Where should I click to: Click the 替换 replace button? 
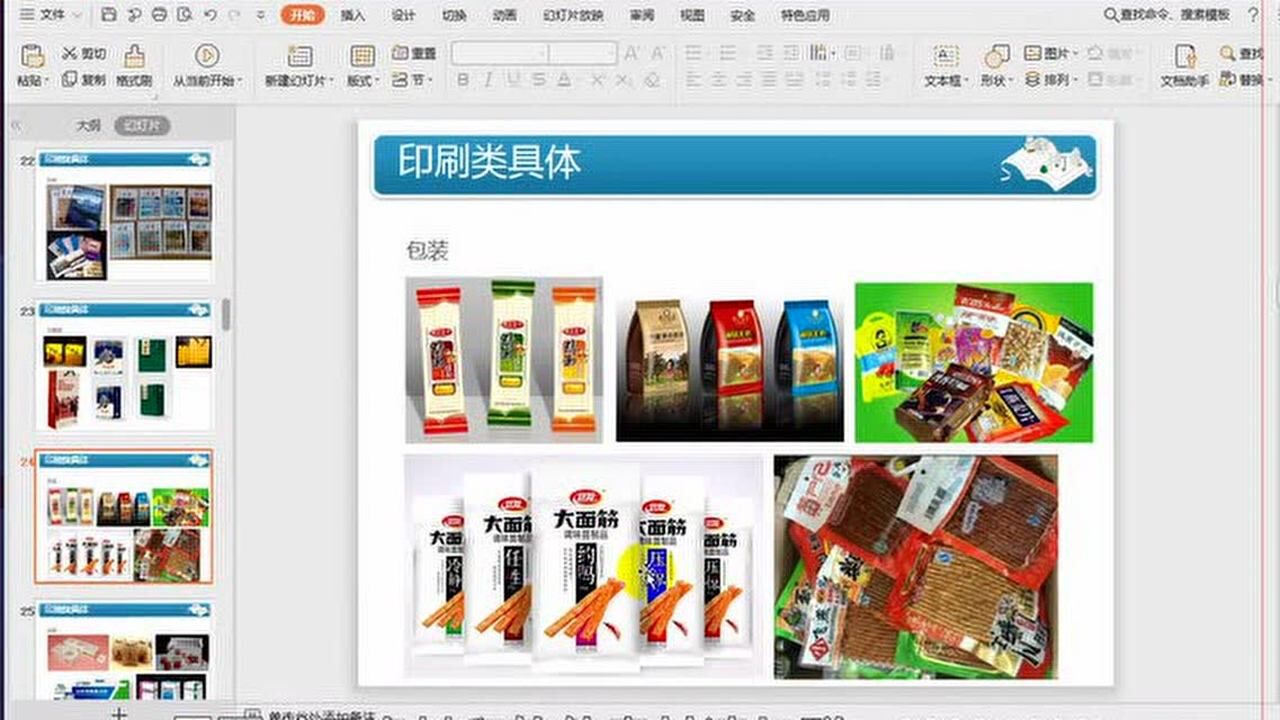pos(1243,79)
